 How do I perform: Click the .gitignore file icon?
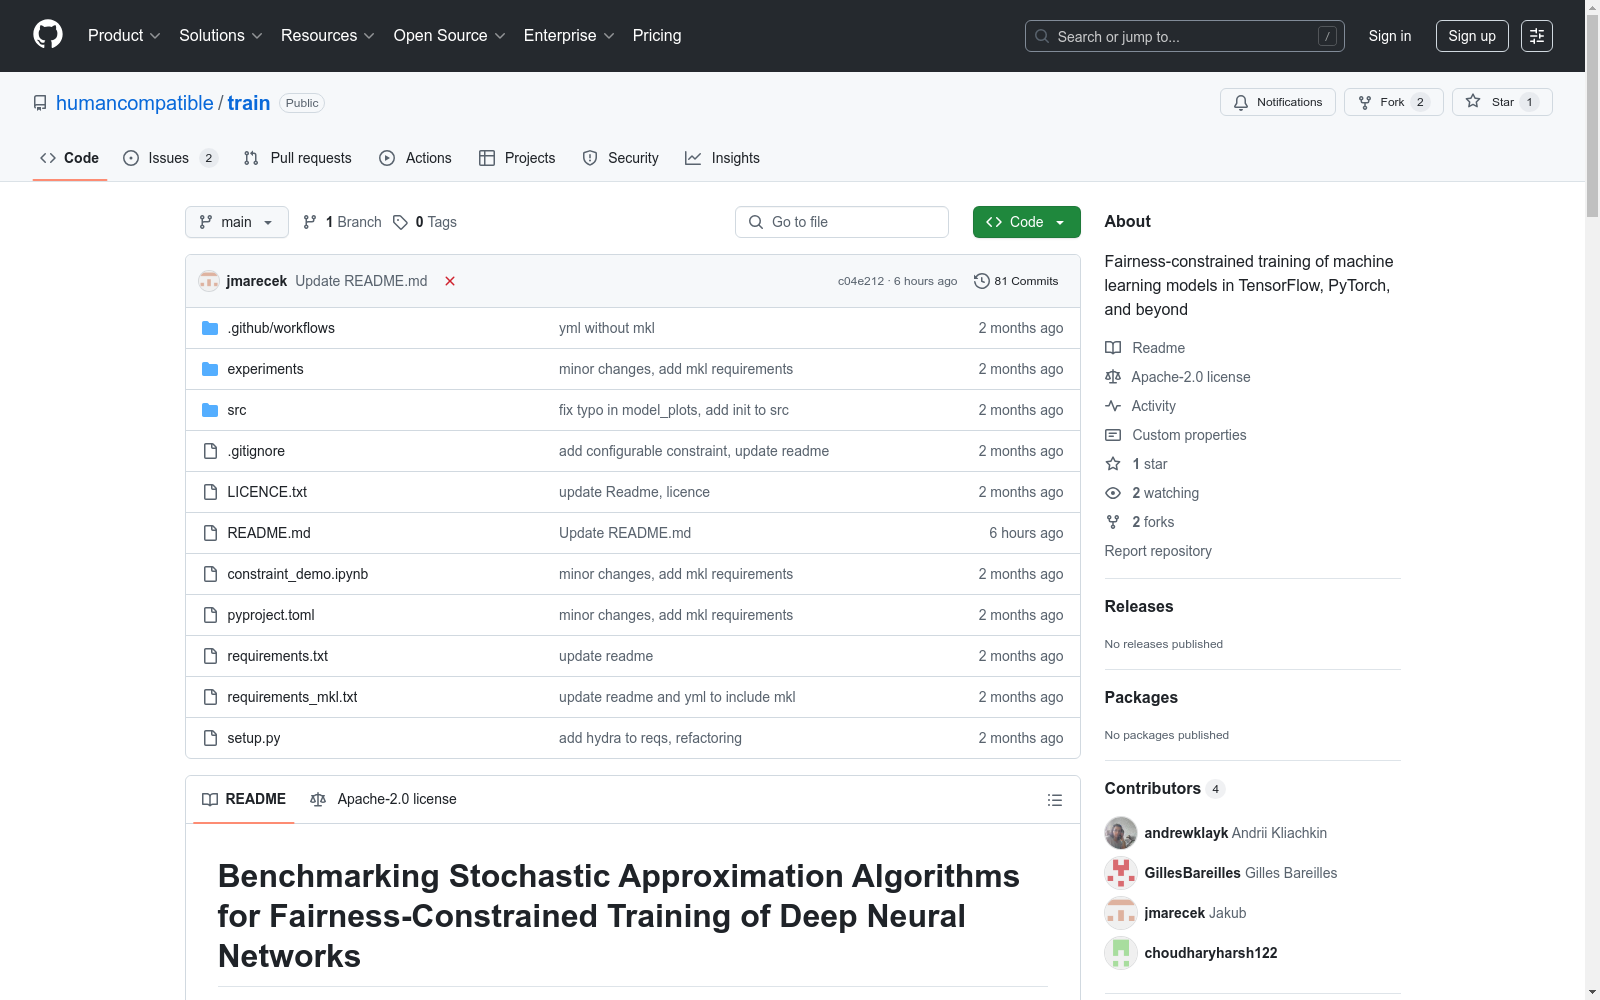point(210,451)
